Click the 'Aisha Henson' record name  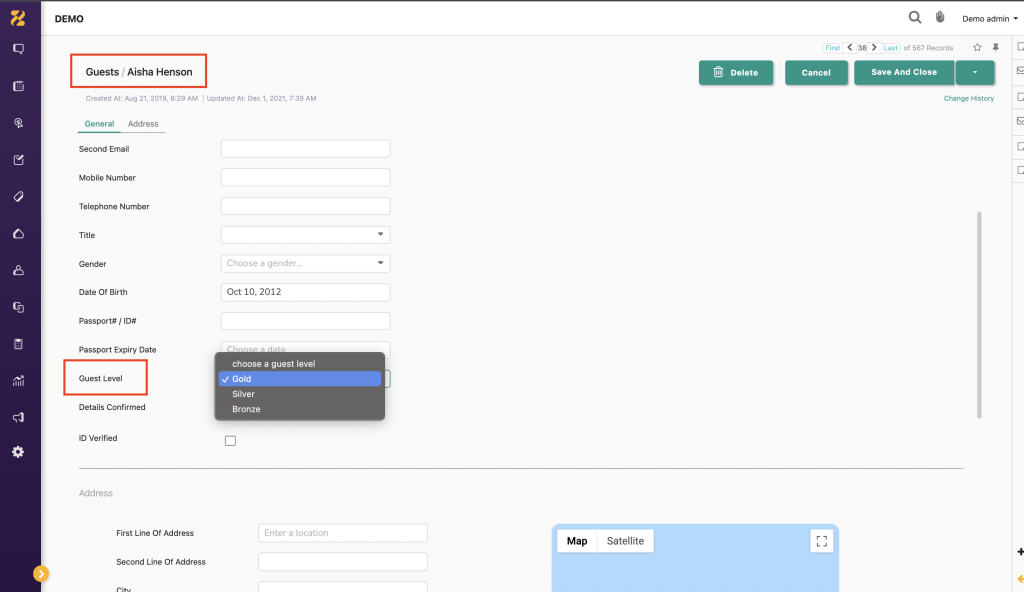[x=160, y=72]
